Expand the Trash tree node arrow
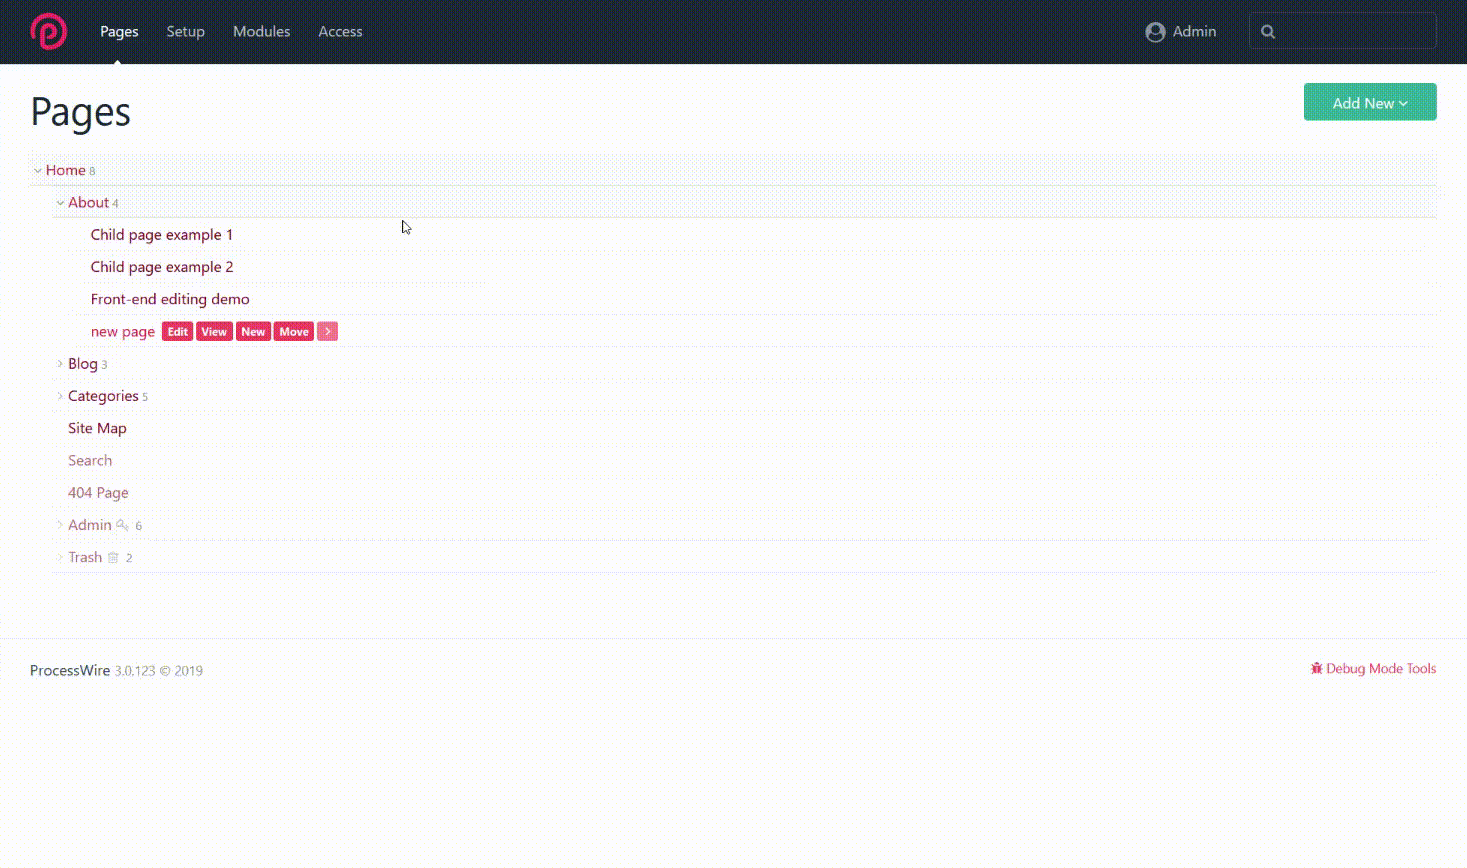This screenshot has width=1467, height=868. coord(60,557)
